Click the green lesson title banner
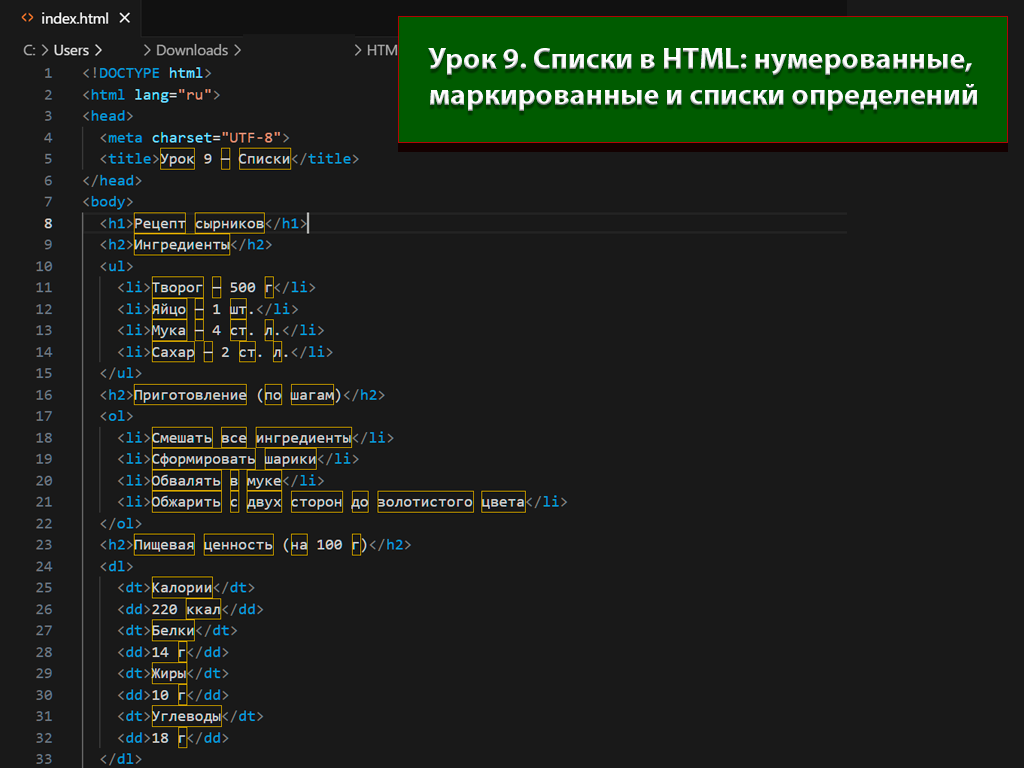 pyautogui.click(x=702, y=79)
